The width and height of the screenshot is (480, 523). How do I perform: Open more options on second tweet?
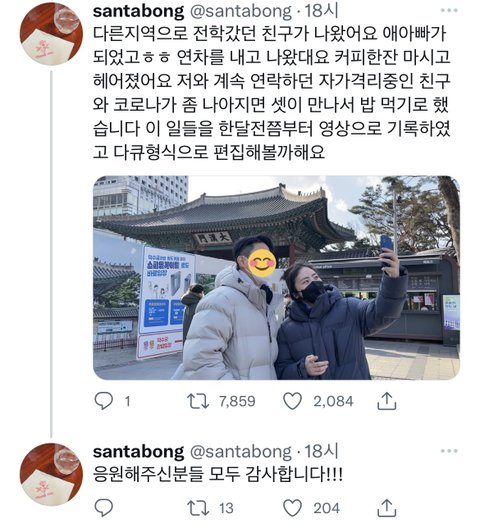click(449, 451)
